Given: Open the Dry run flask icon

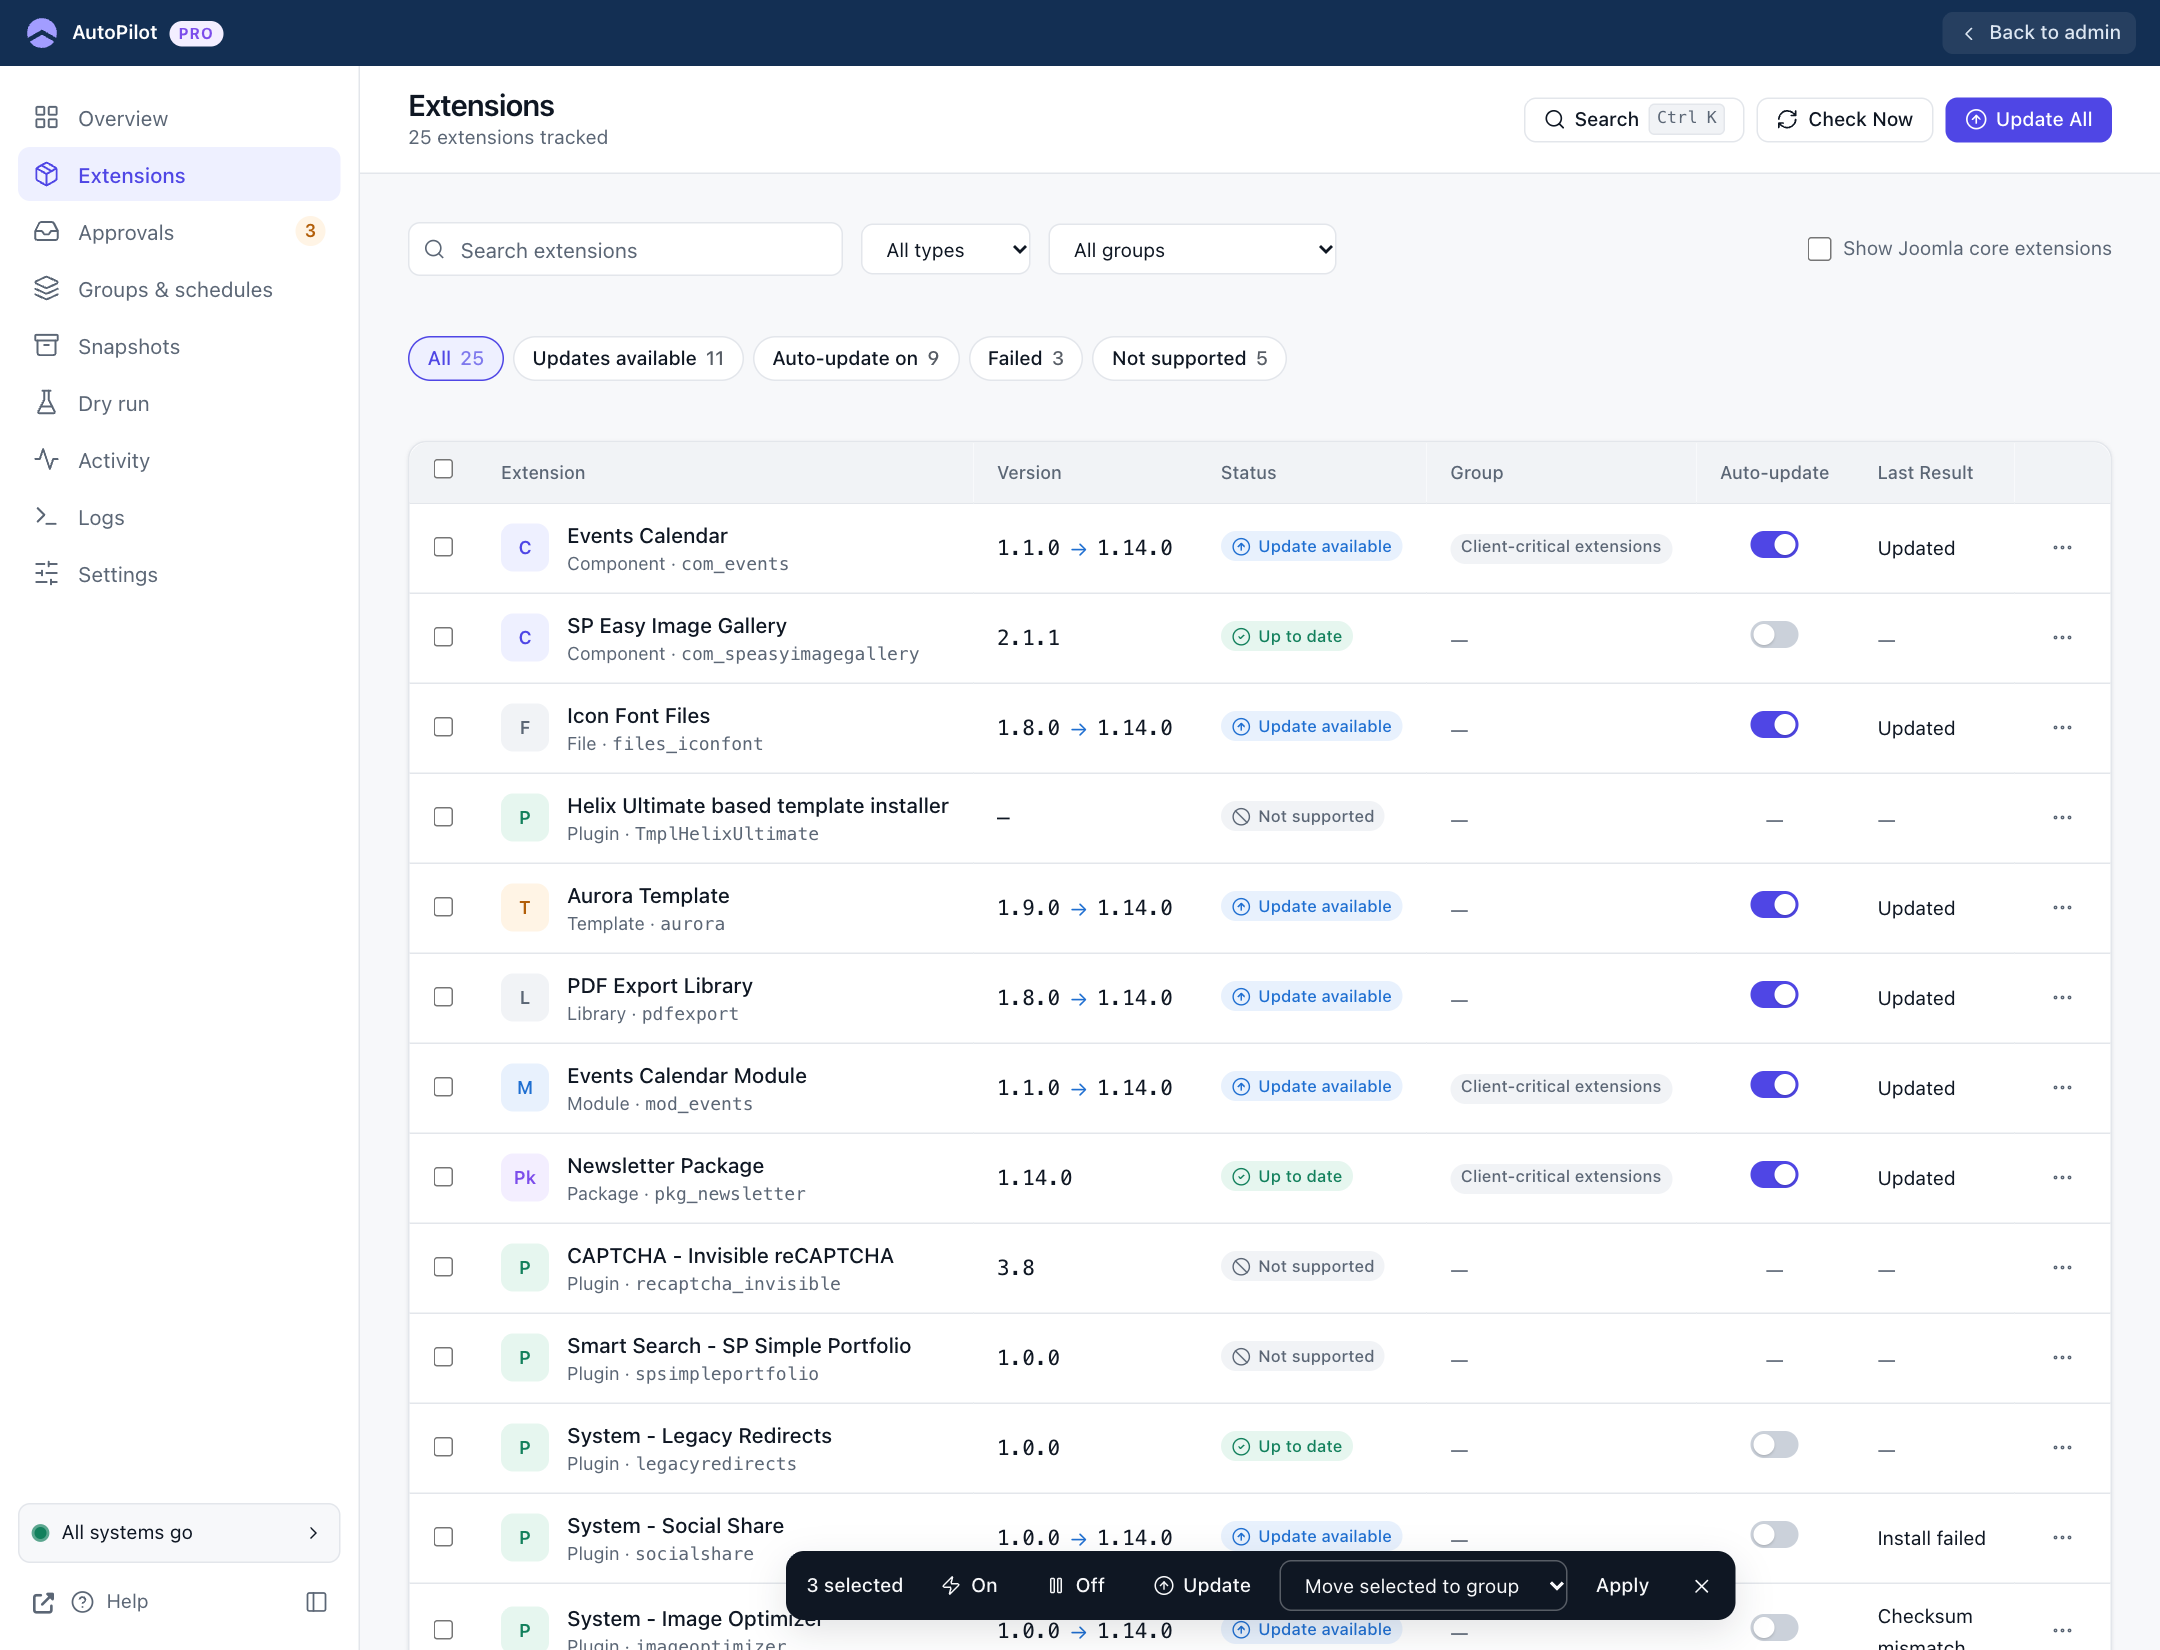Looking at the screenshot, I should click(x=46, y=403).
